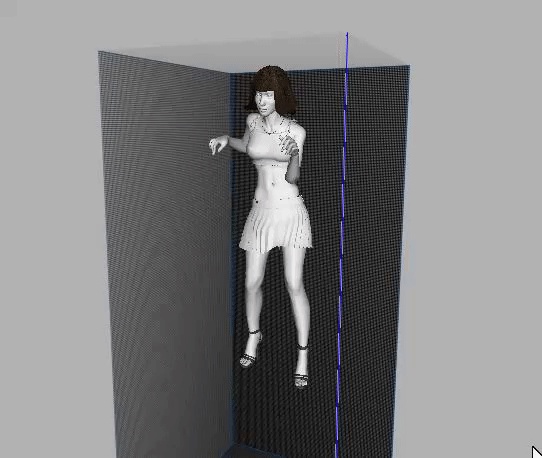Select the strappy shoe on the right foot
The image size is (542, 458).
pos(251,349)
